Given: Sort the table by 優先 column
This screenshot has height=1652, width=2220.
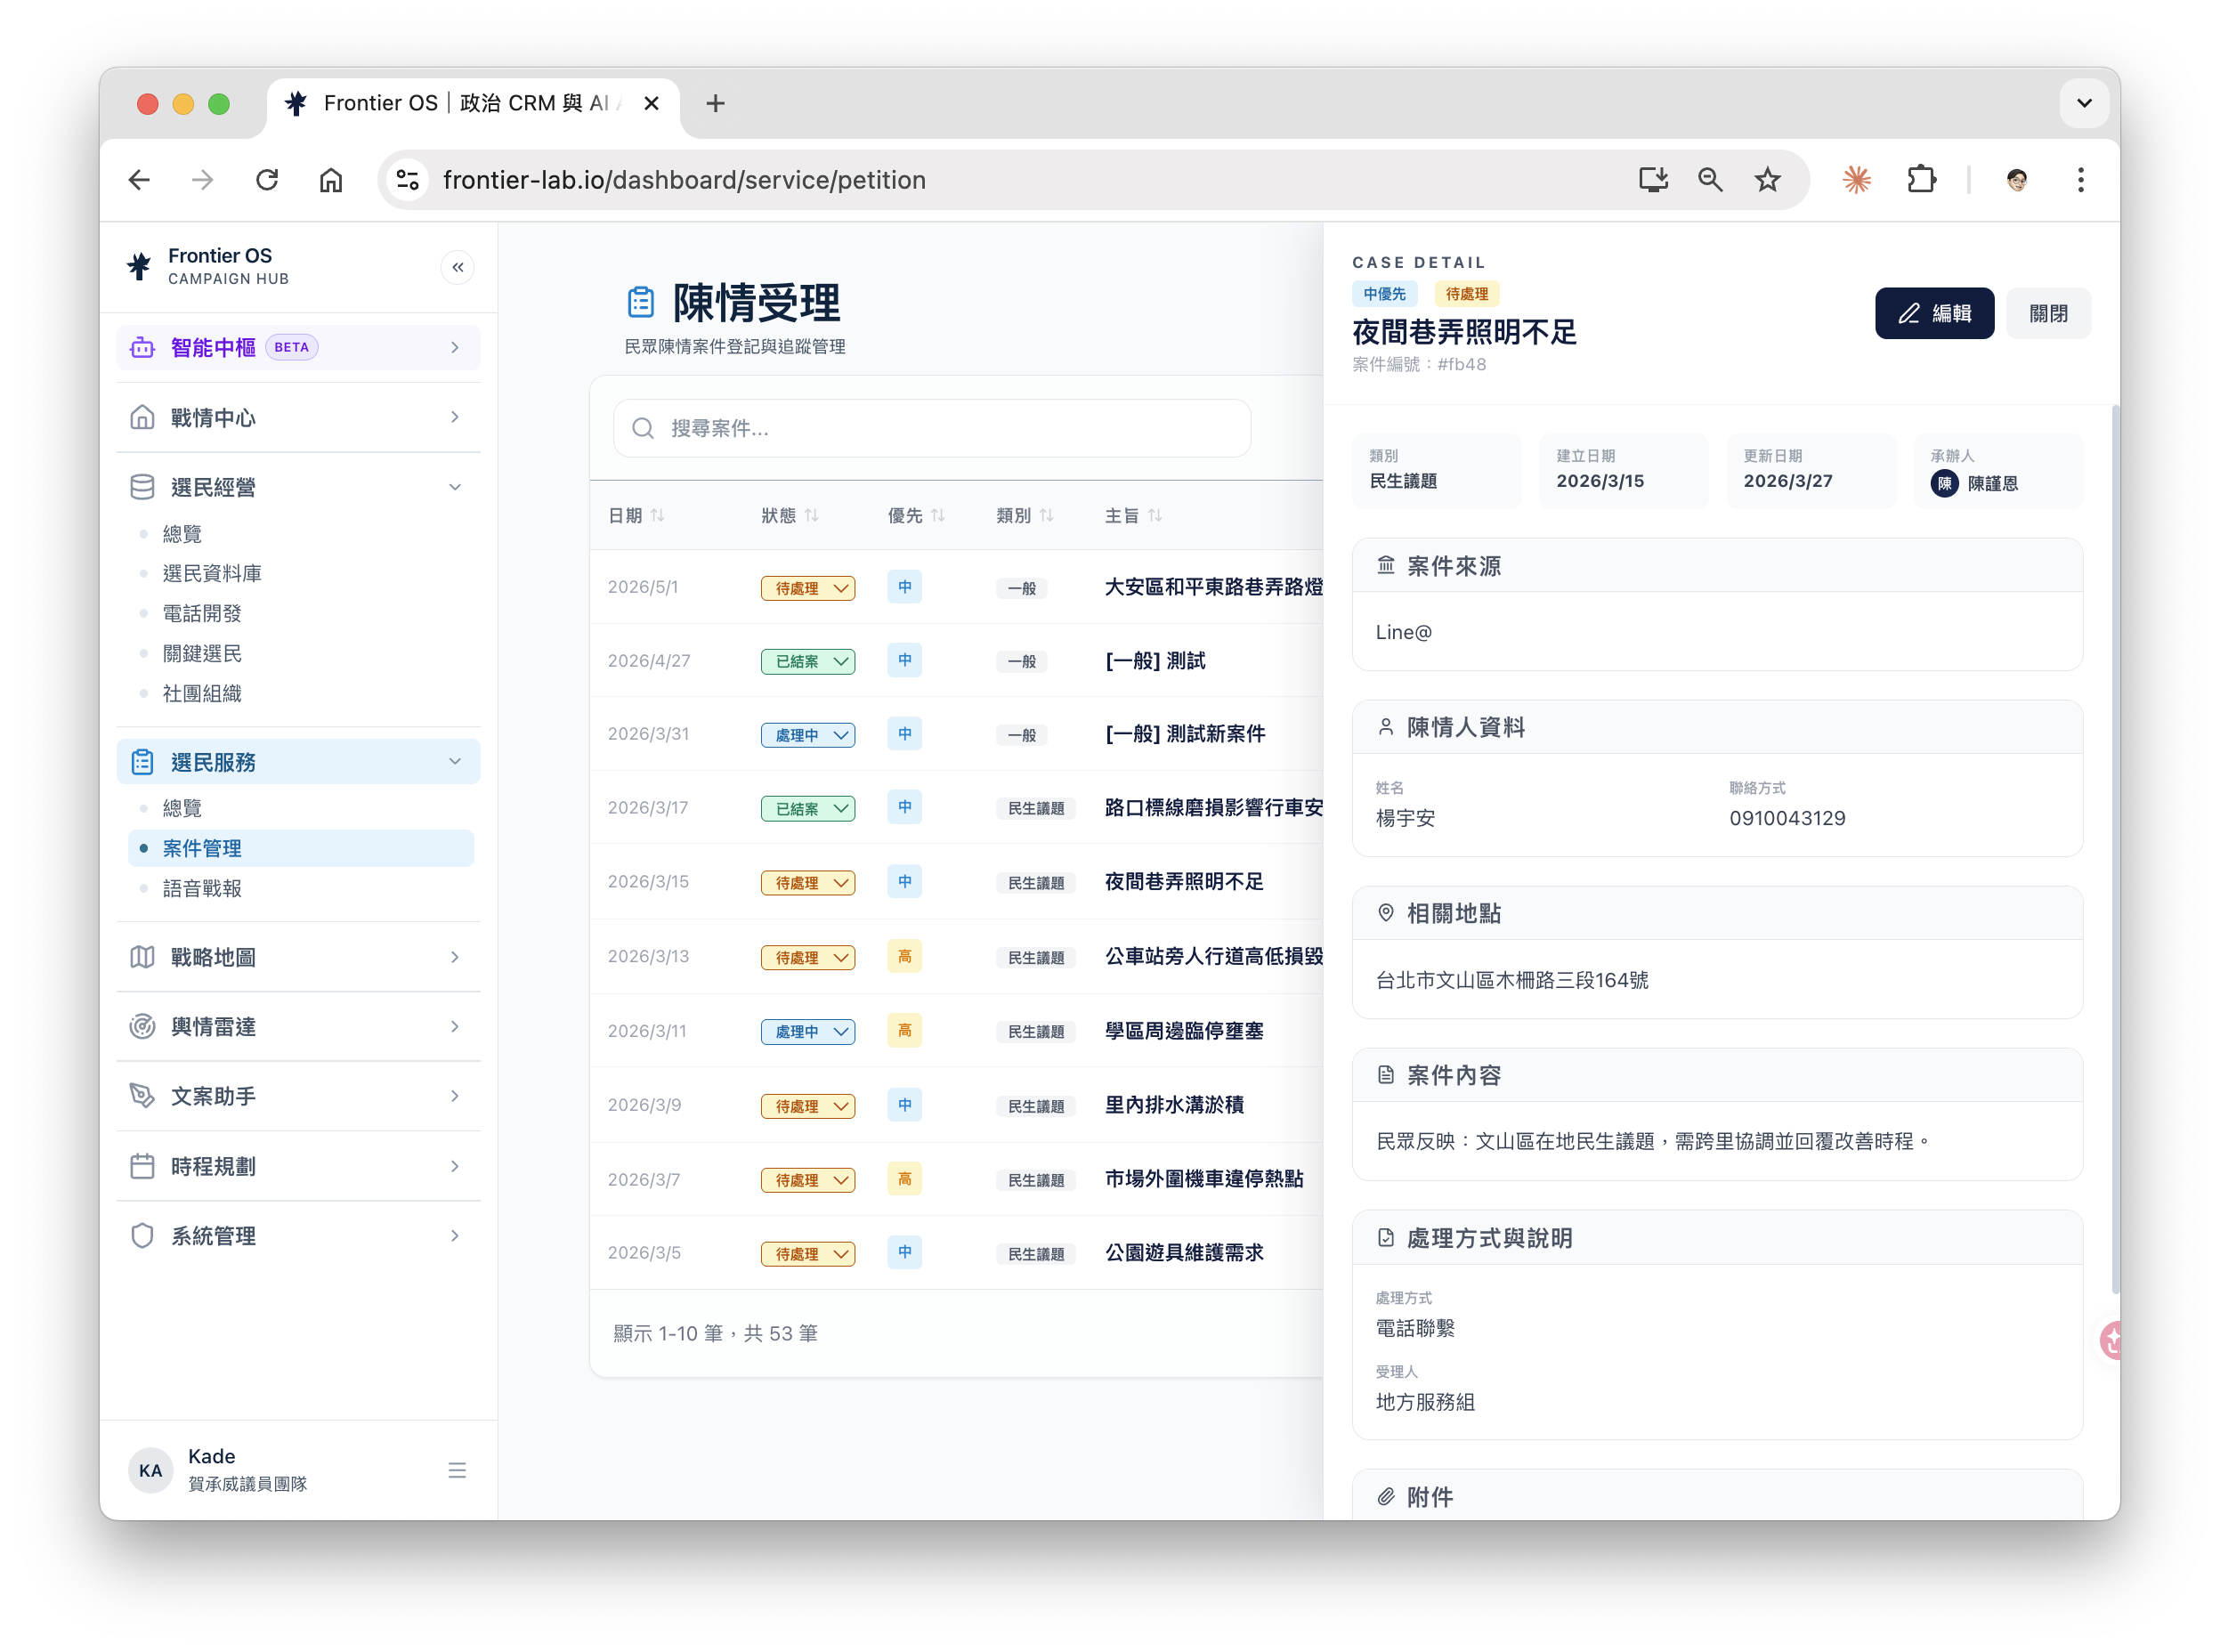Looking at the screenshot, I should click(916, 515).
